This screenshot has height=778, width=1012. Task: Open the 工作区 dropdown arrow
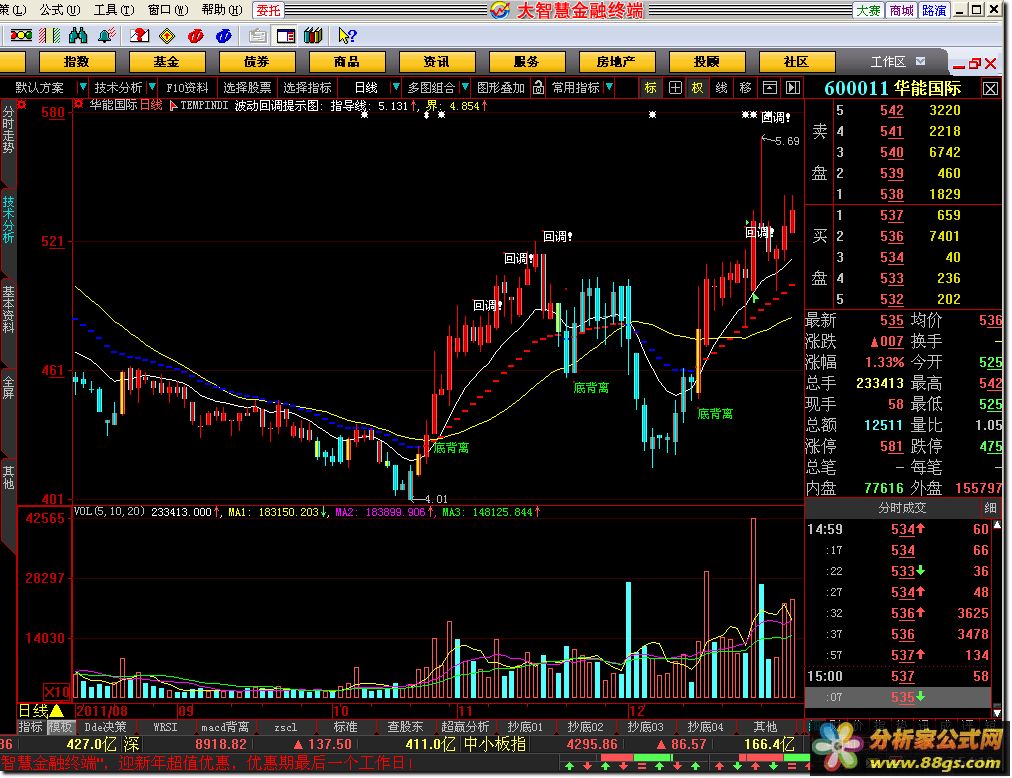(921, 61)
